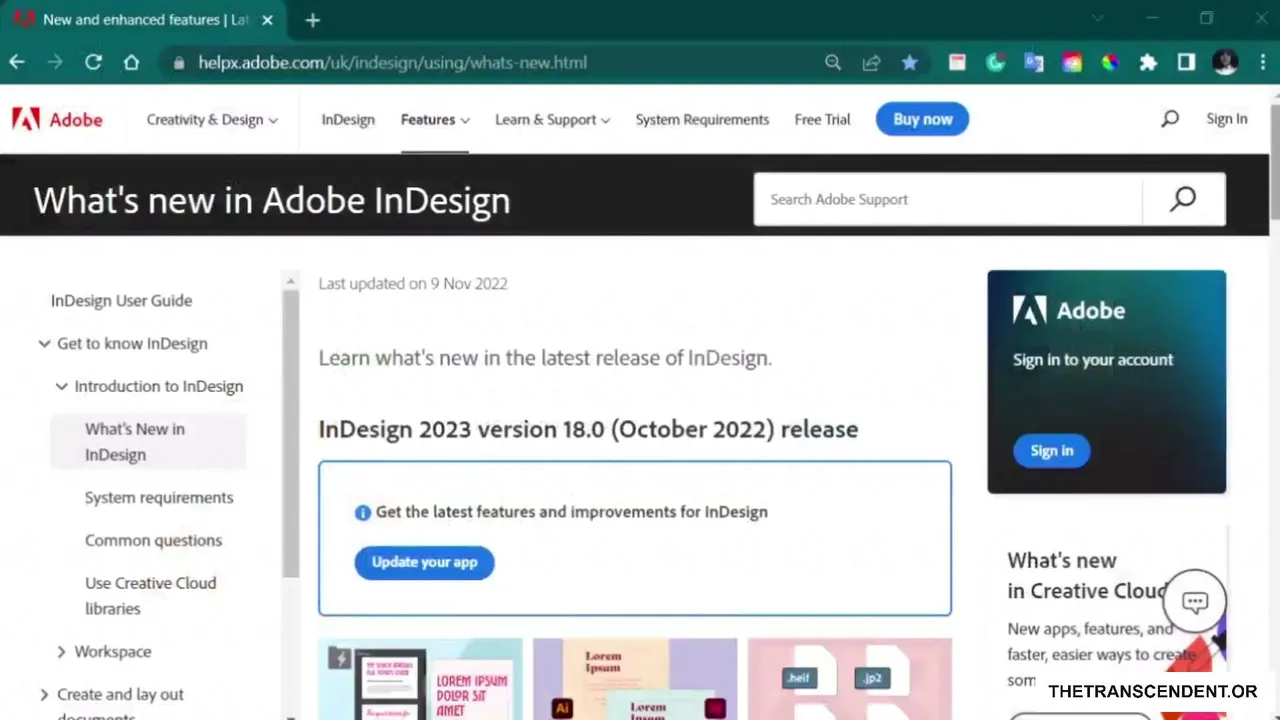1280x720 pixels.
Task: Go to the Adobe home logo
Action: (x=57, y=119)
